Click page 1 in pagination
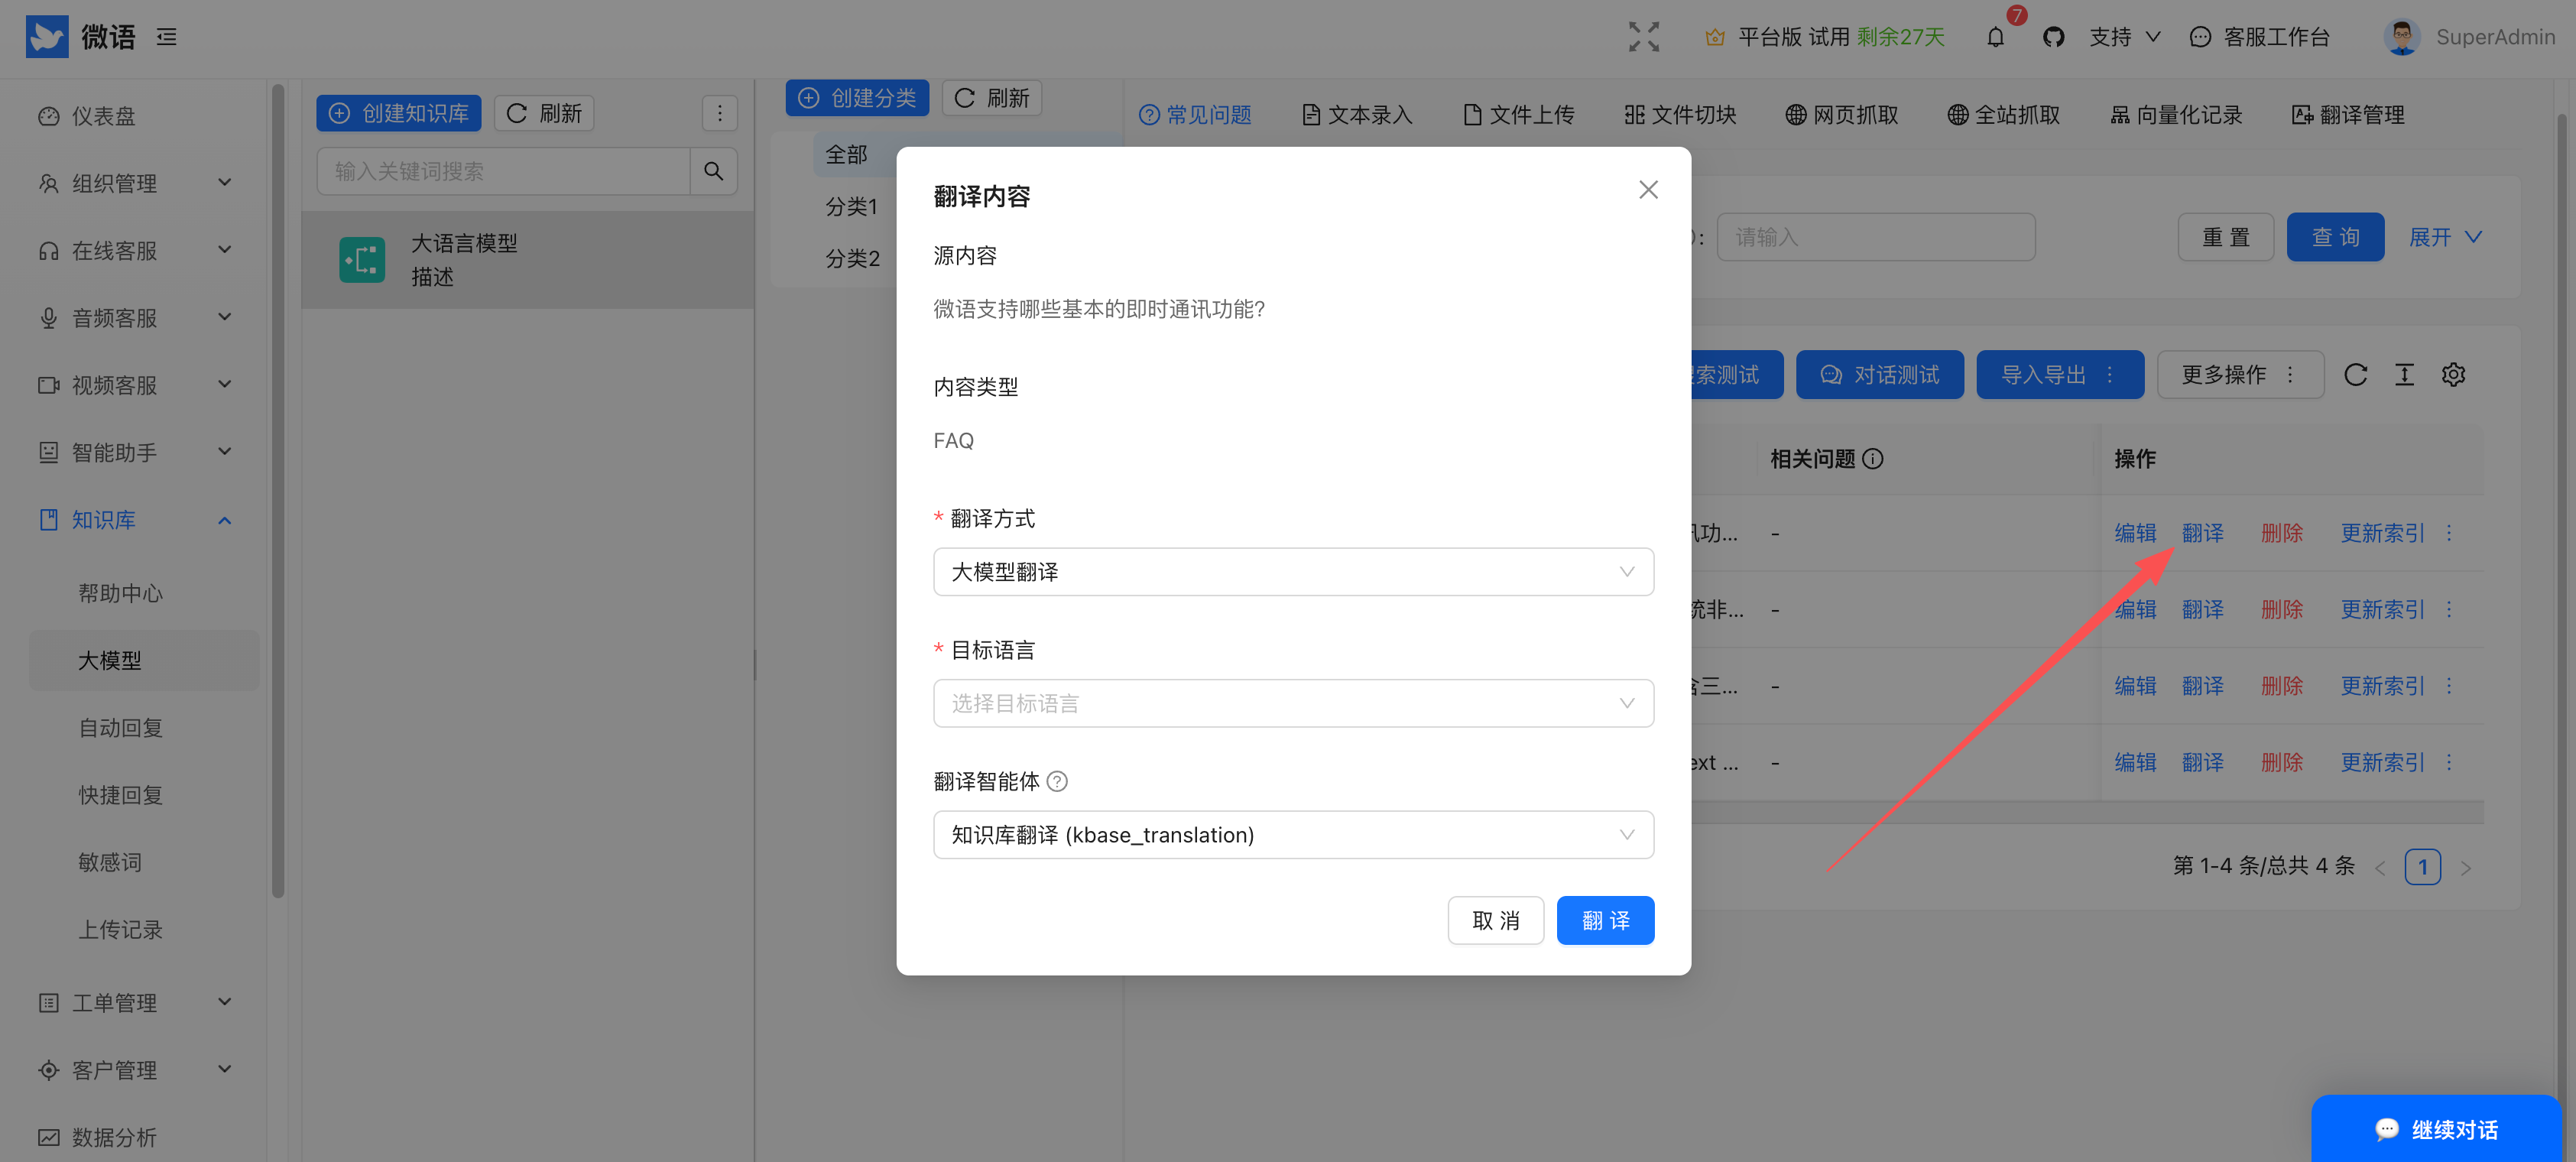The width and height of the screenshot is (2576, 1162). point(2422,867)
